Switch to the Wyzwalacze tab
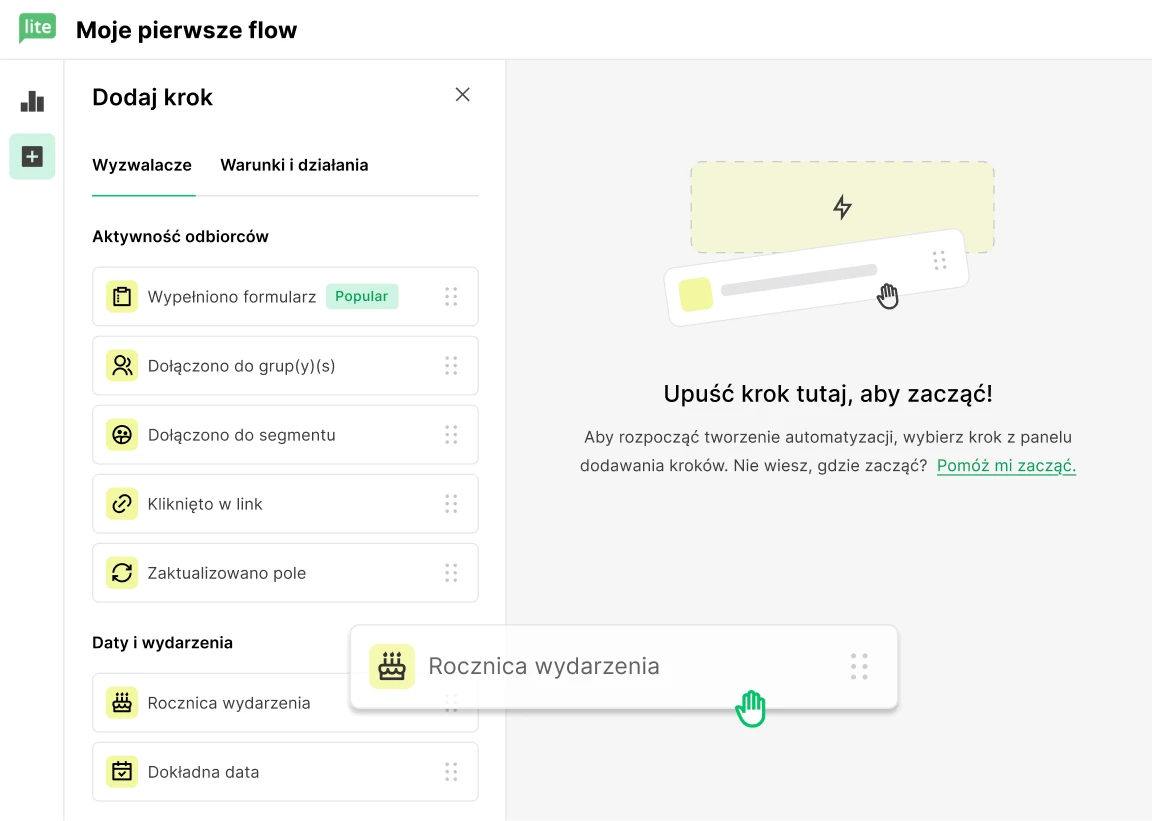Viewport: 1152px width, 821px height. tap(142, 165)
